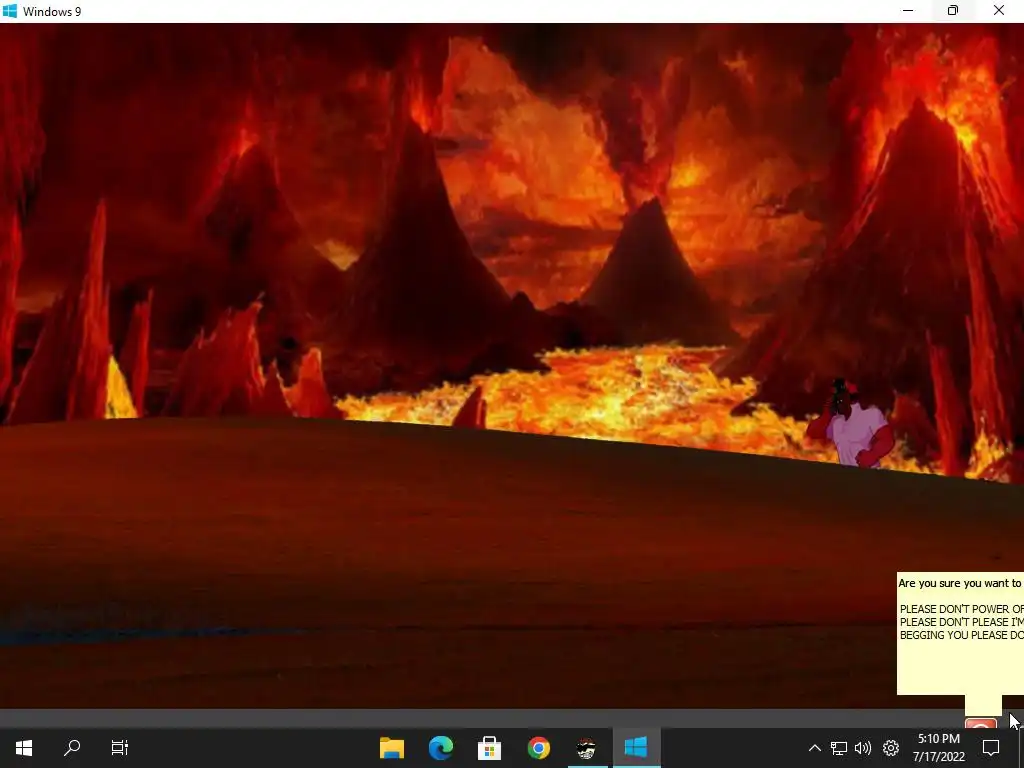
Task: Open Microsoft Store from the taskbar
Action: (489, 748)
